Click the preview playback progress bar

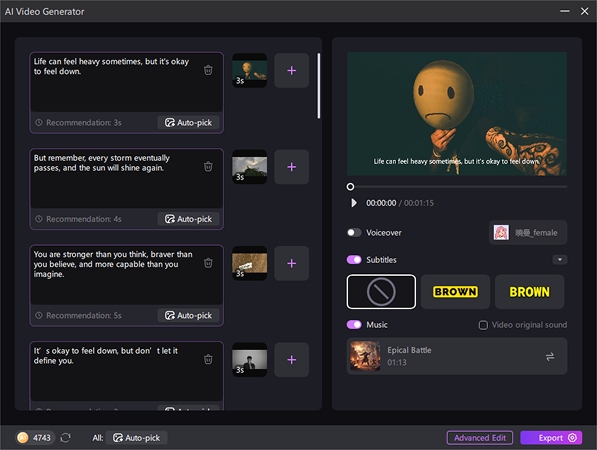point(458,187)
